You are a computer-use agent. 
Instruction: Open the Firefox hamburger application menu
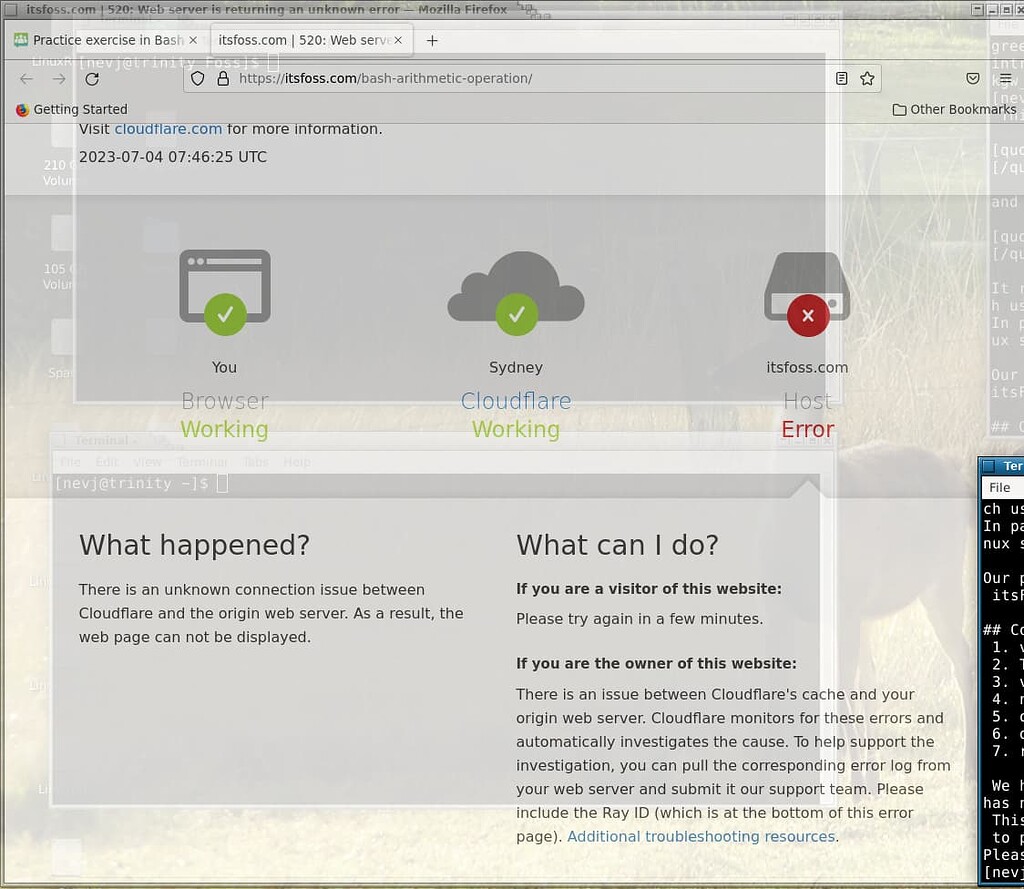1006,78
